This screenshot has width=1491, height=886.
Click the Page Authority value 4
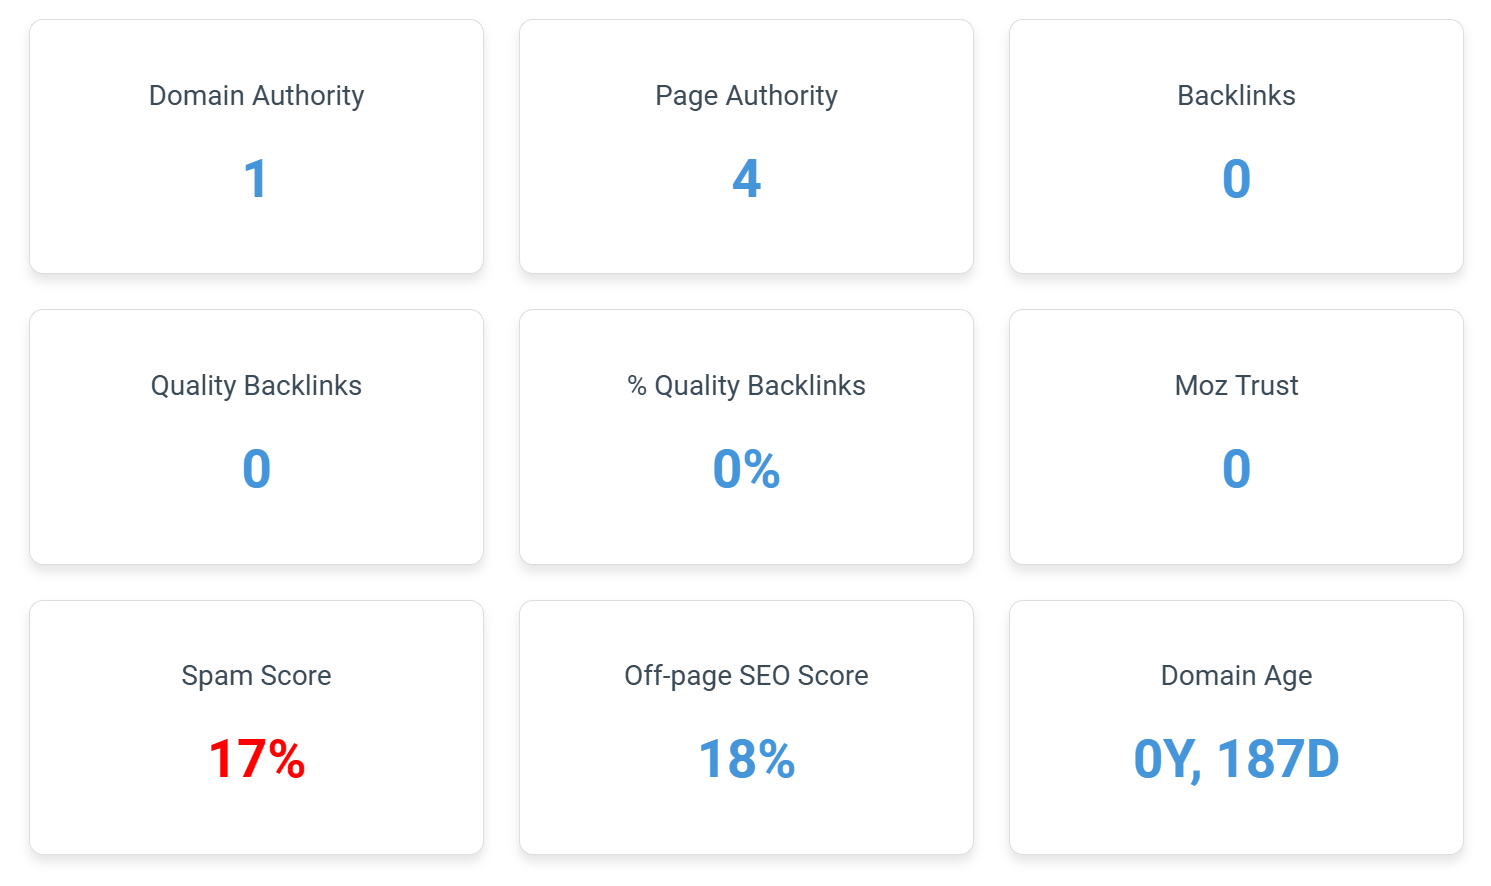coord(746,179)
